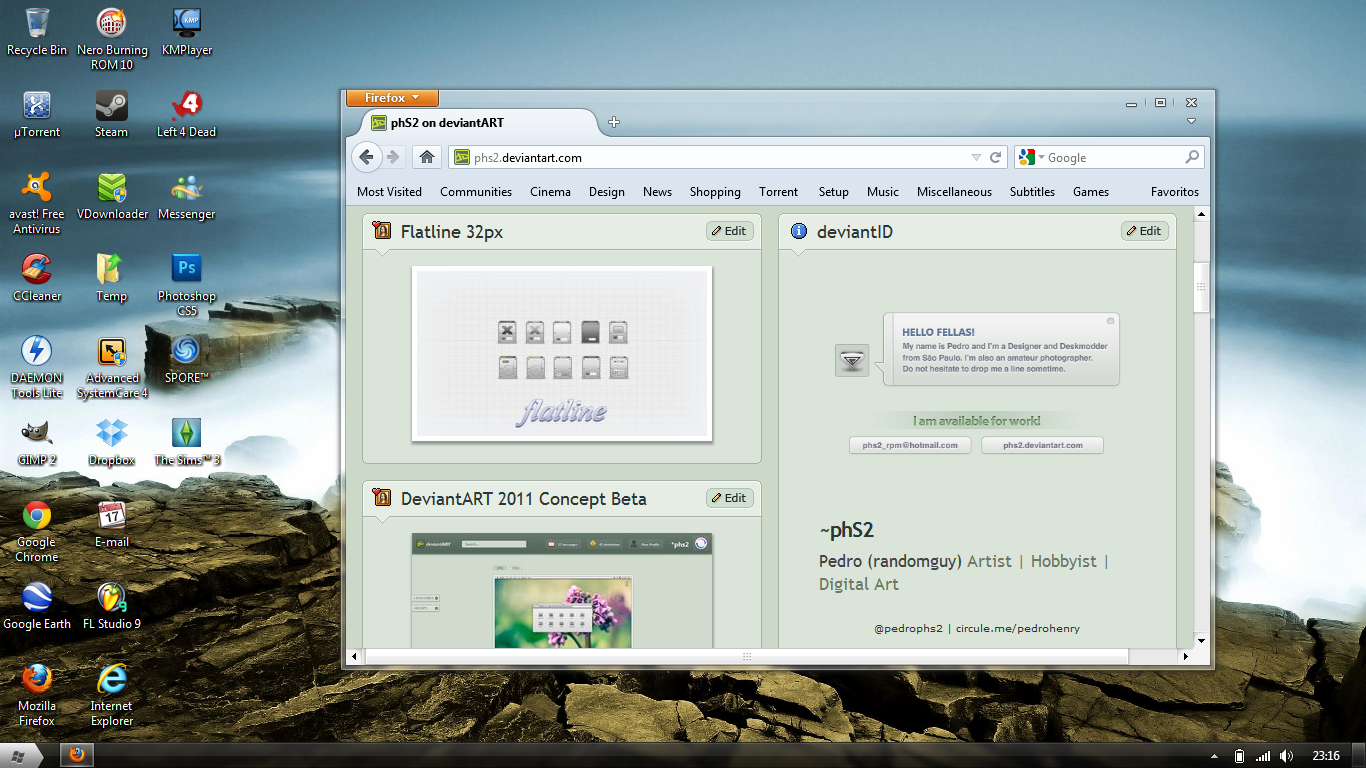Open the orange Firefox menu button
1366x768 pixels.
click(x=392, y=98)
